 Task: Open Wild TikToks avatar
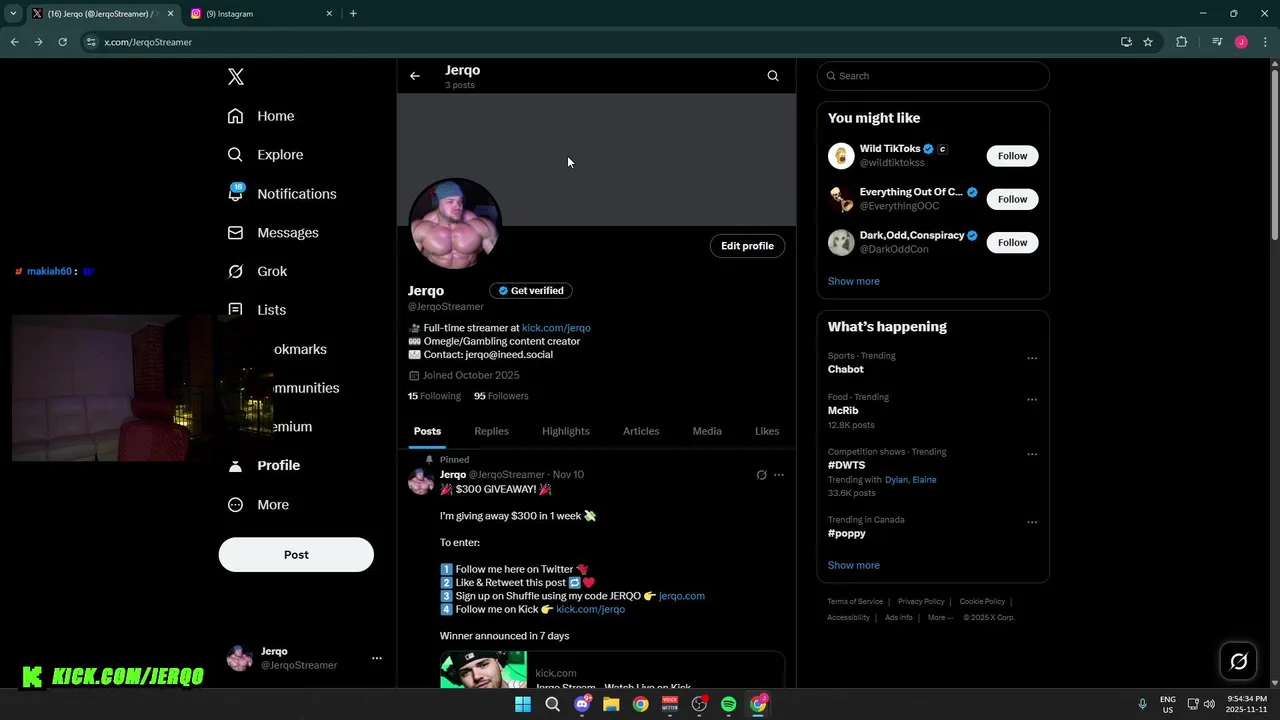pos(841,156)
